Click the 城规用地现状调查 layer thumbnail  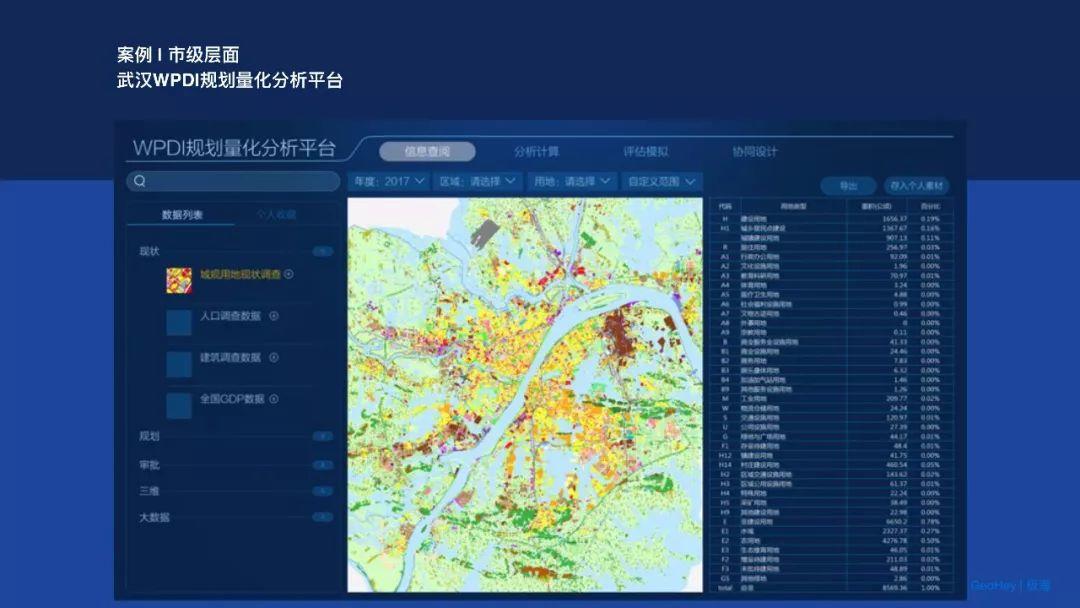(179, 281)
